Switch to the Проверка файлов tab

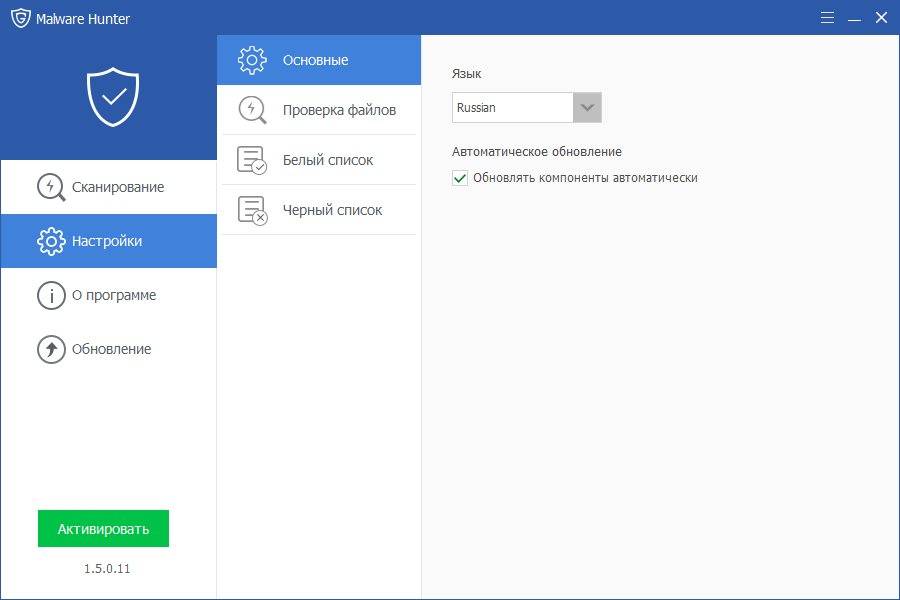tap(319, 110)
